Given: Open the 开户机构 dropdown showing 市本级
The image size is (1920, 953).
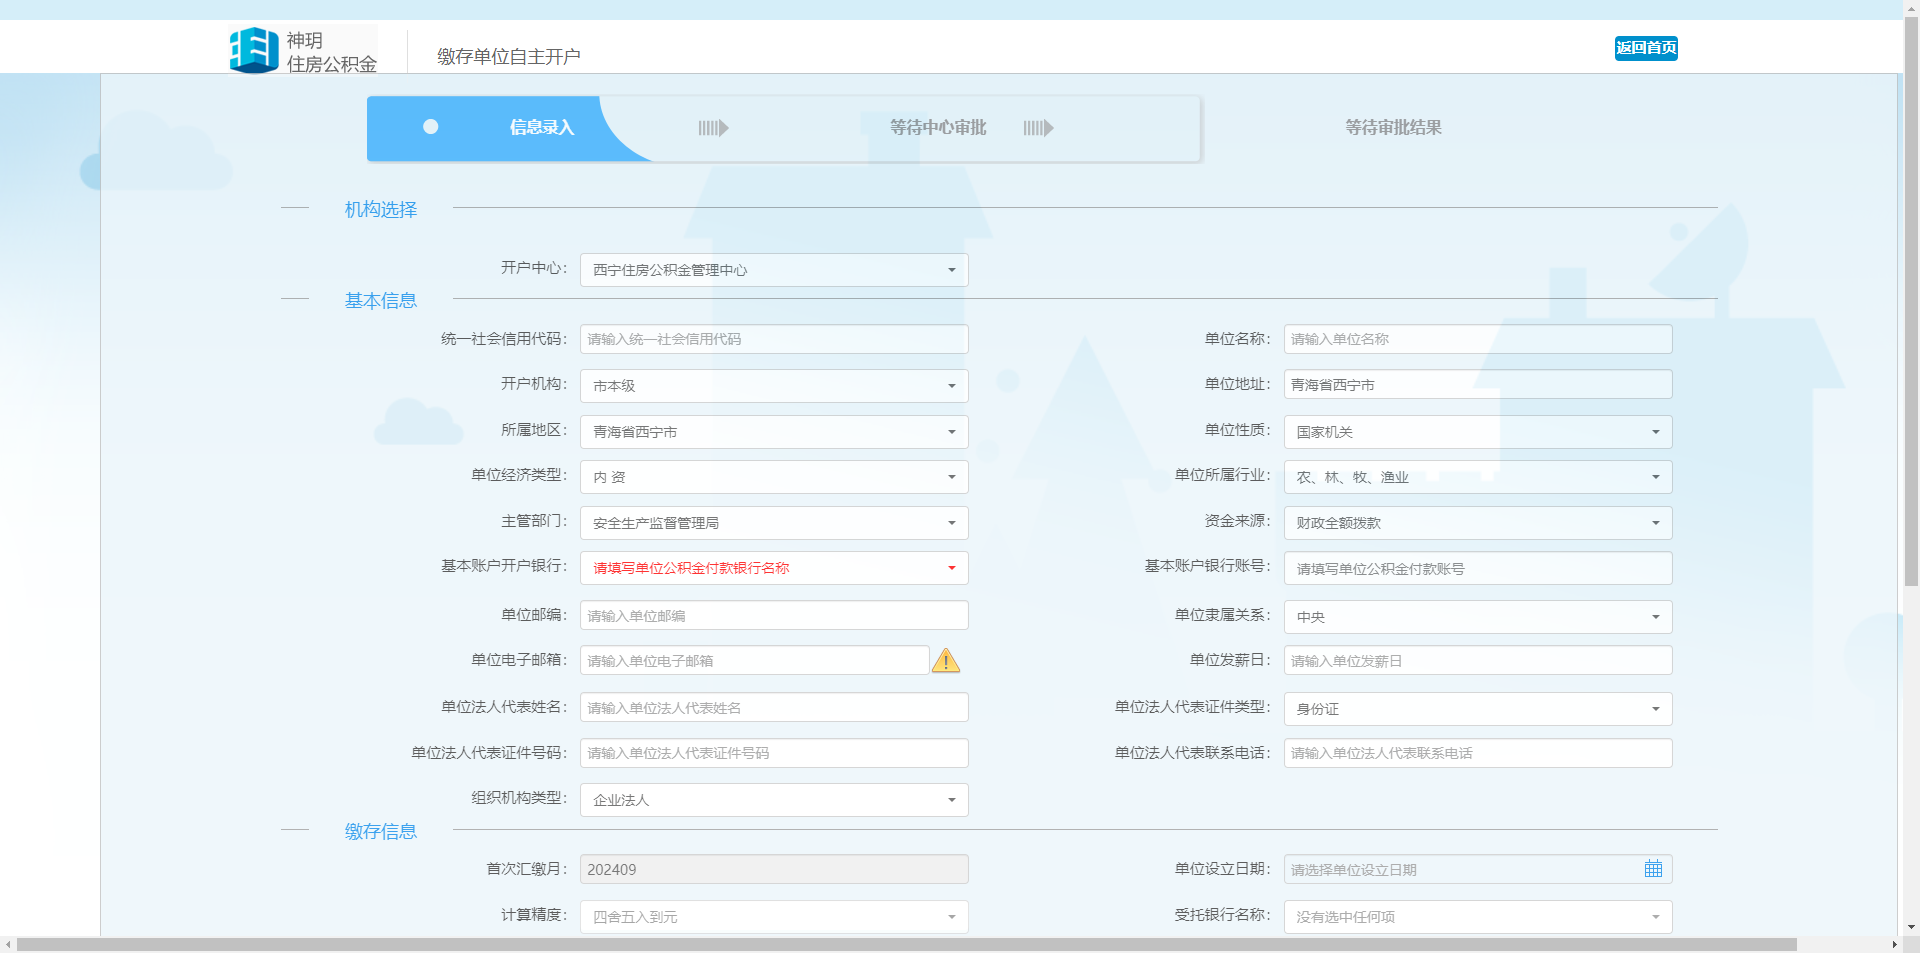Looking at the screenshot, I should (x=774, y=386).
